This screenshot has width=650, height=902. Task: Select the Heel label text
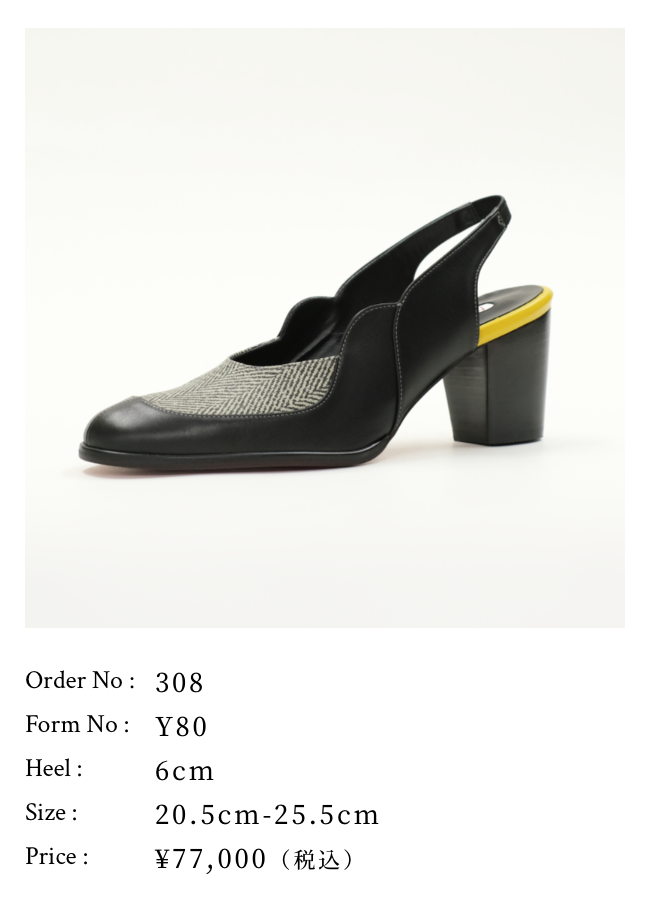tap(53, 769)
